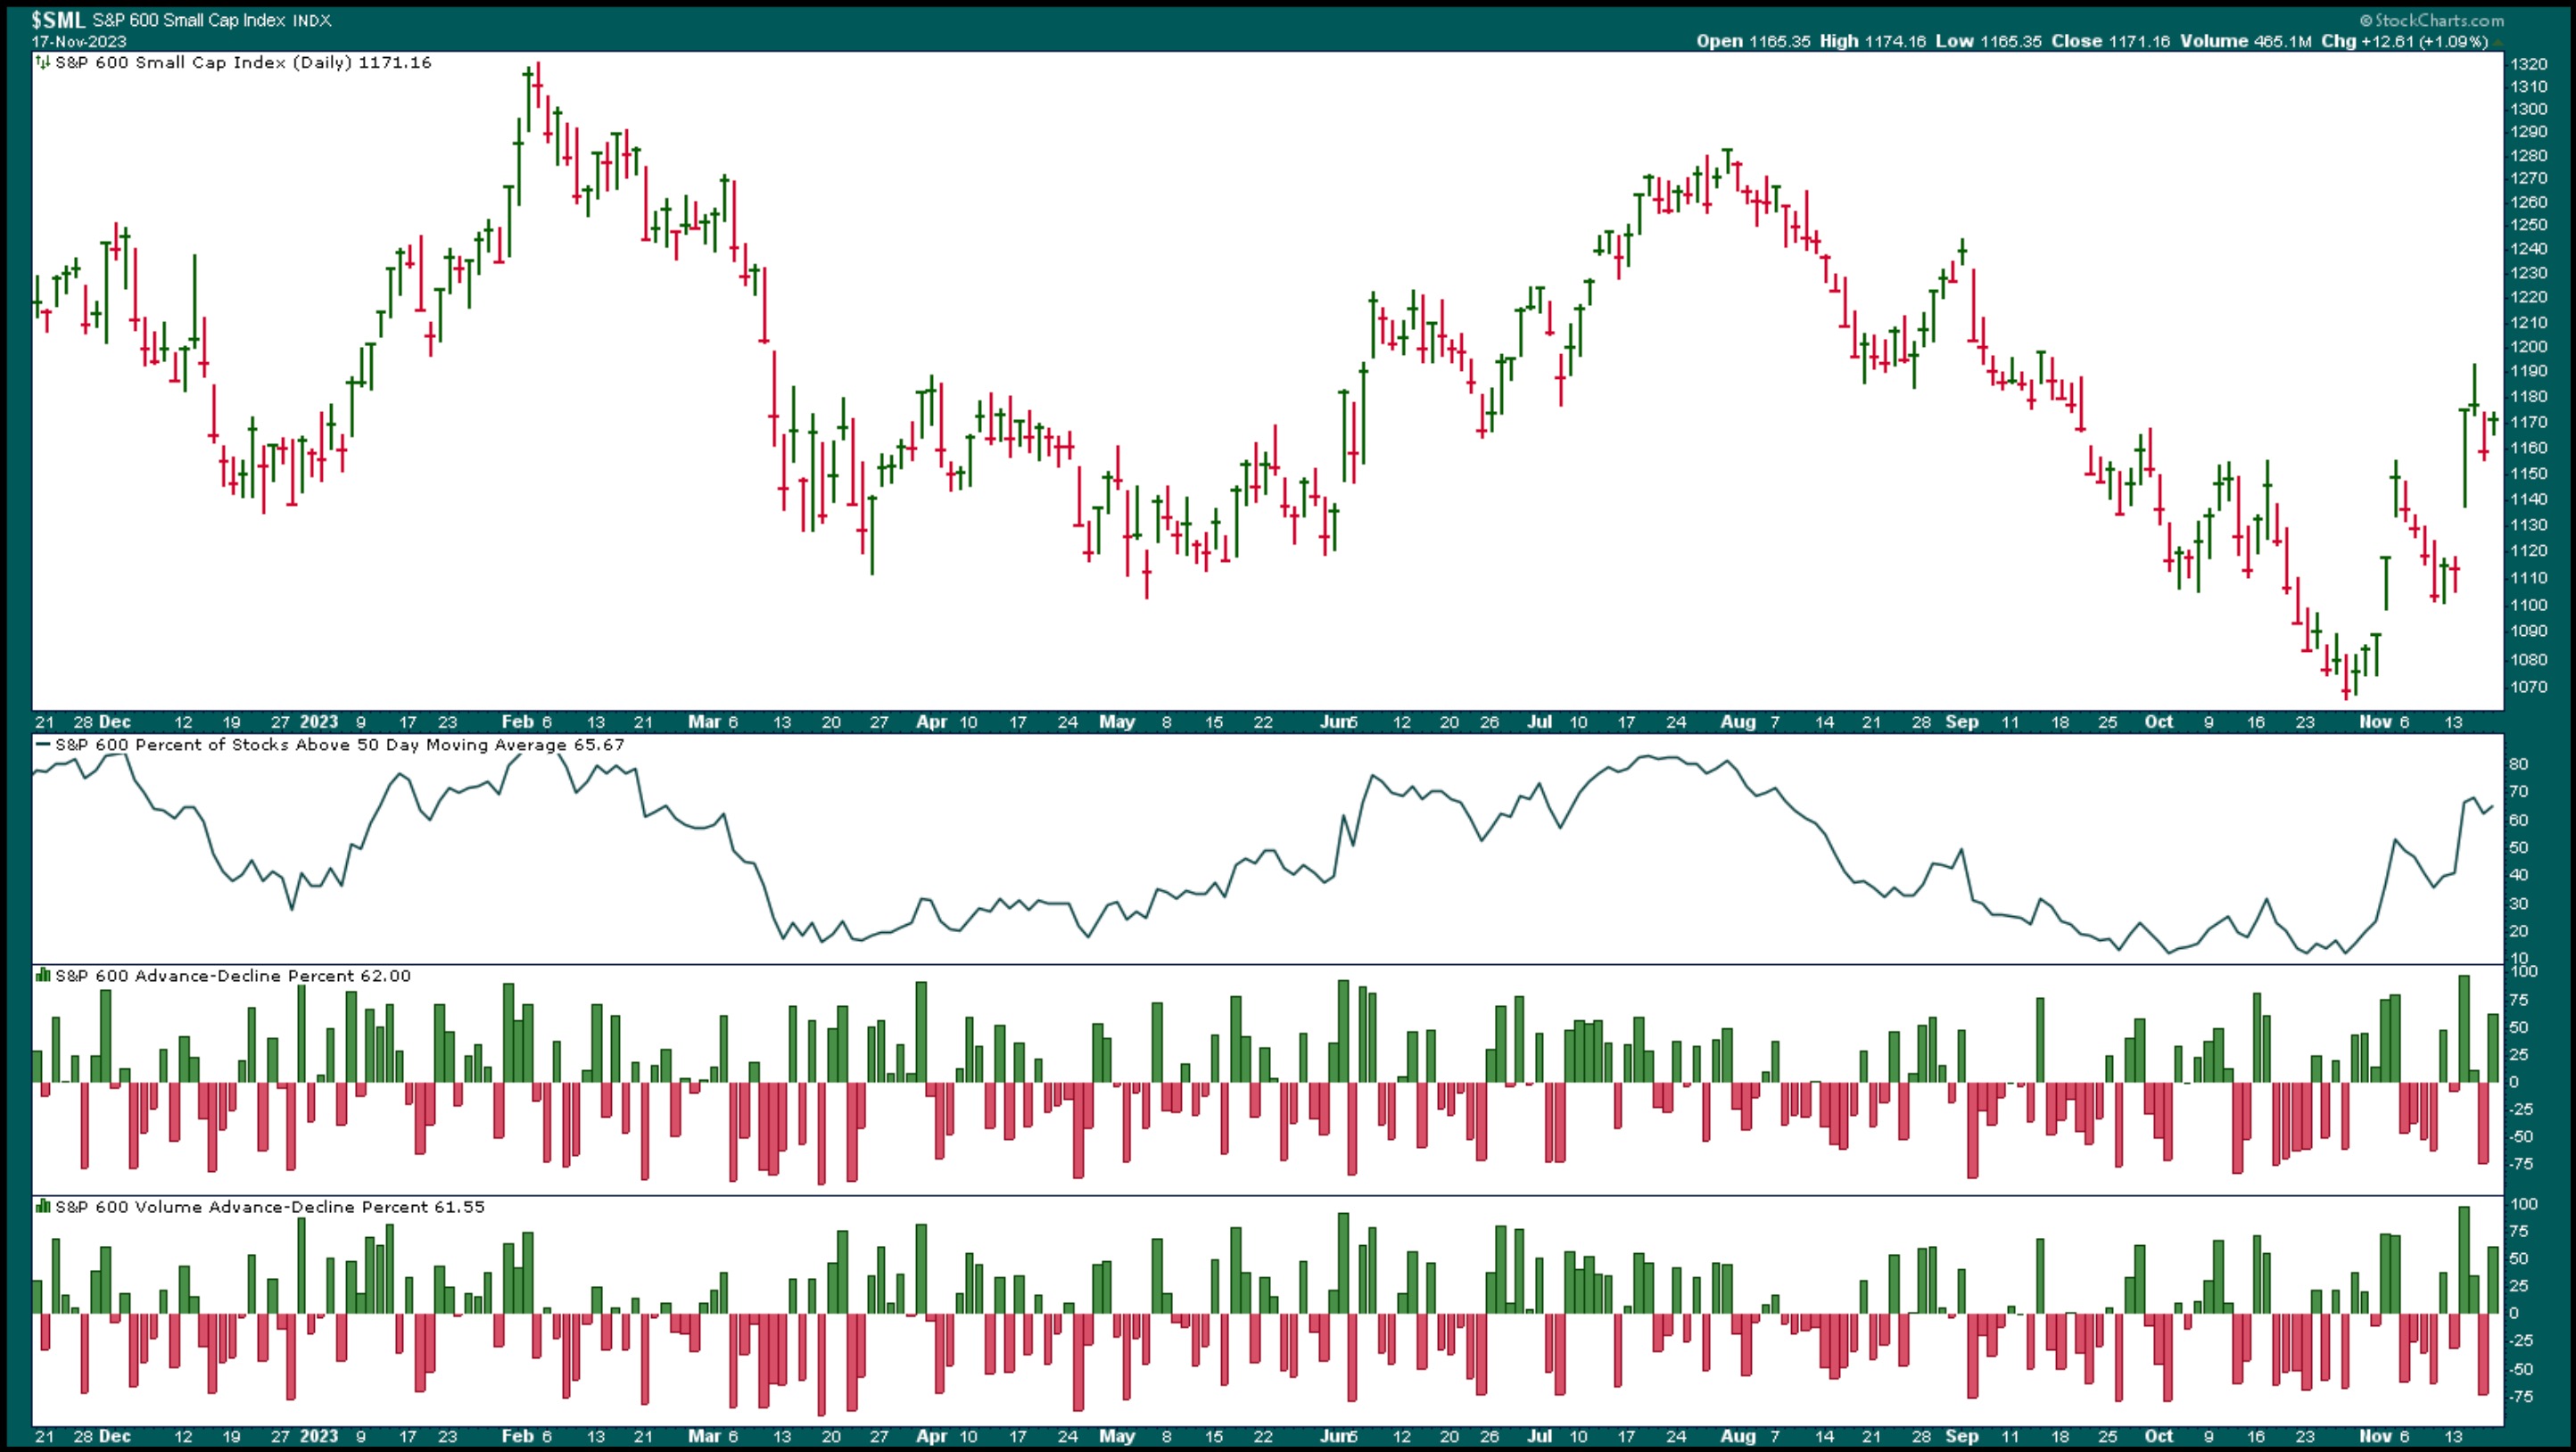Click the up-arrow change indicator after +1.09%

click(2499, 42)
